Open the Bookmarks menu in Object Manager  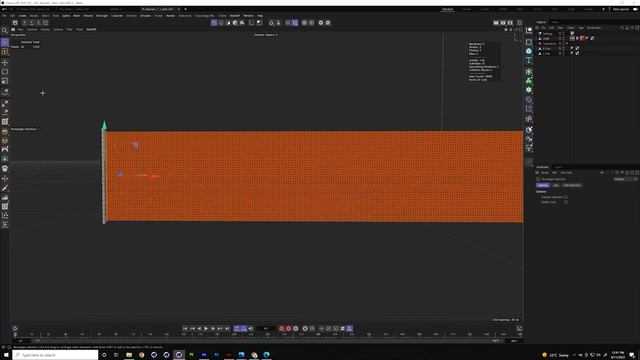(594, 28)
